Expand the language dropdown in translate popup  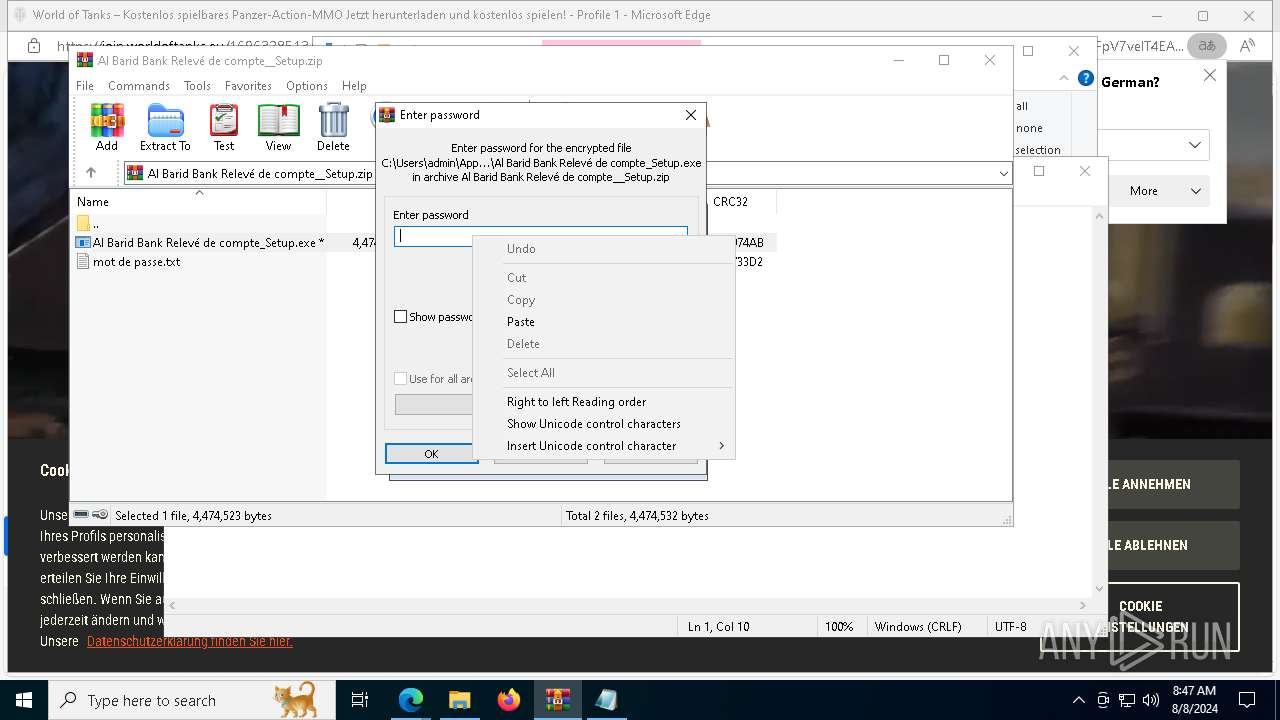tap(1195, 145)
